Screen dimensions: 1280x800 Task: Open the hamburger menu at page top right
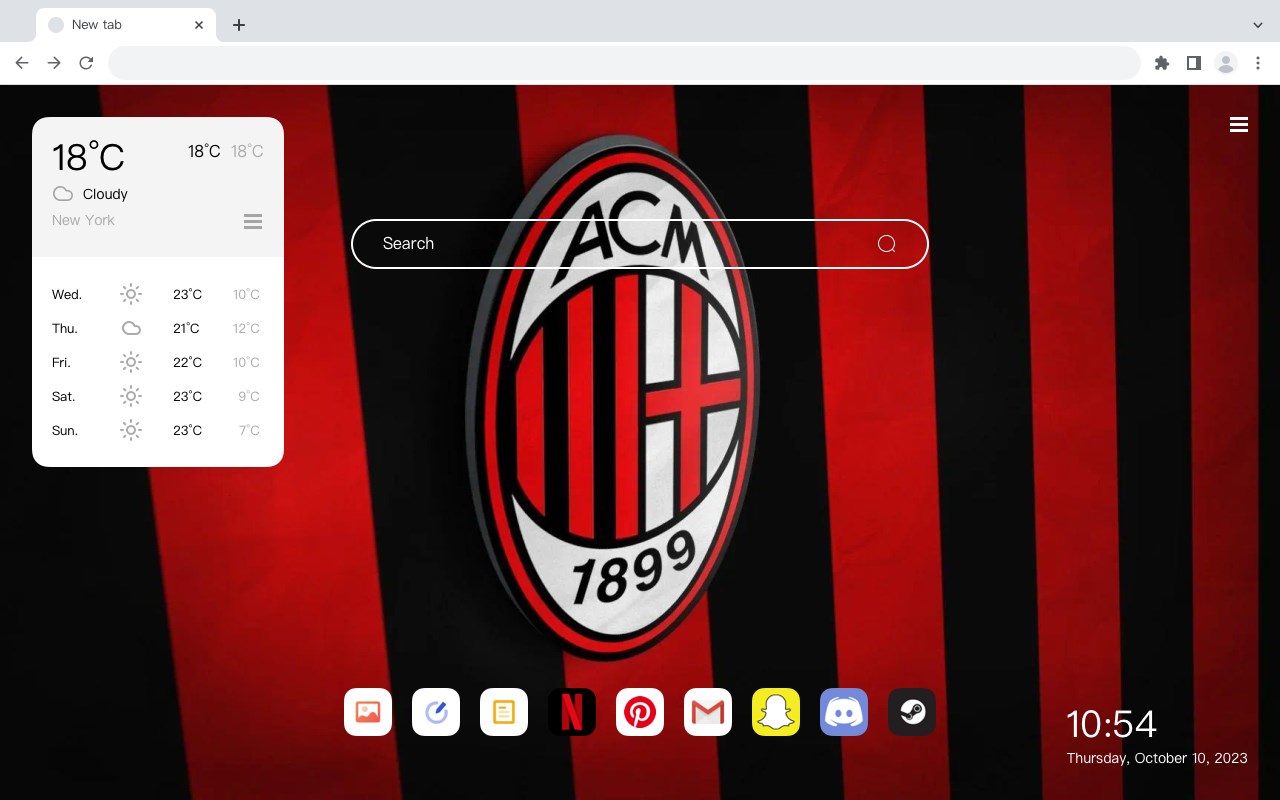tap(1239, 125)
